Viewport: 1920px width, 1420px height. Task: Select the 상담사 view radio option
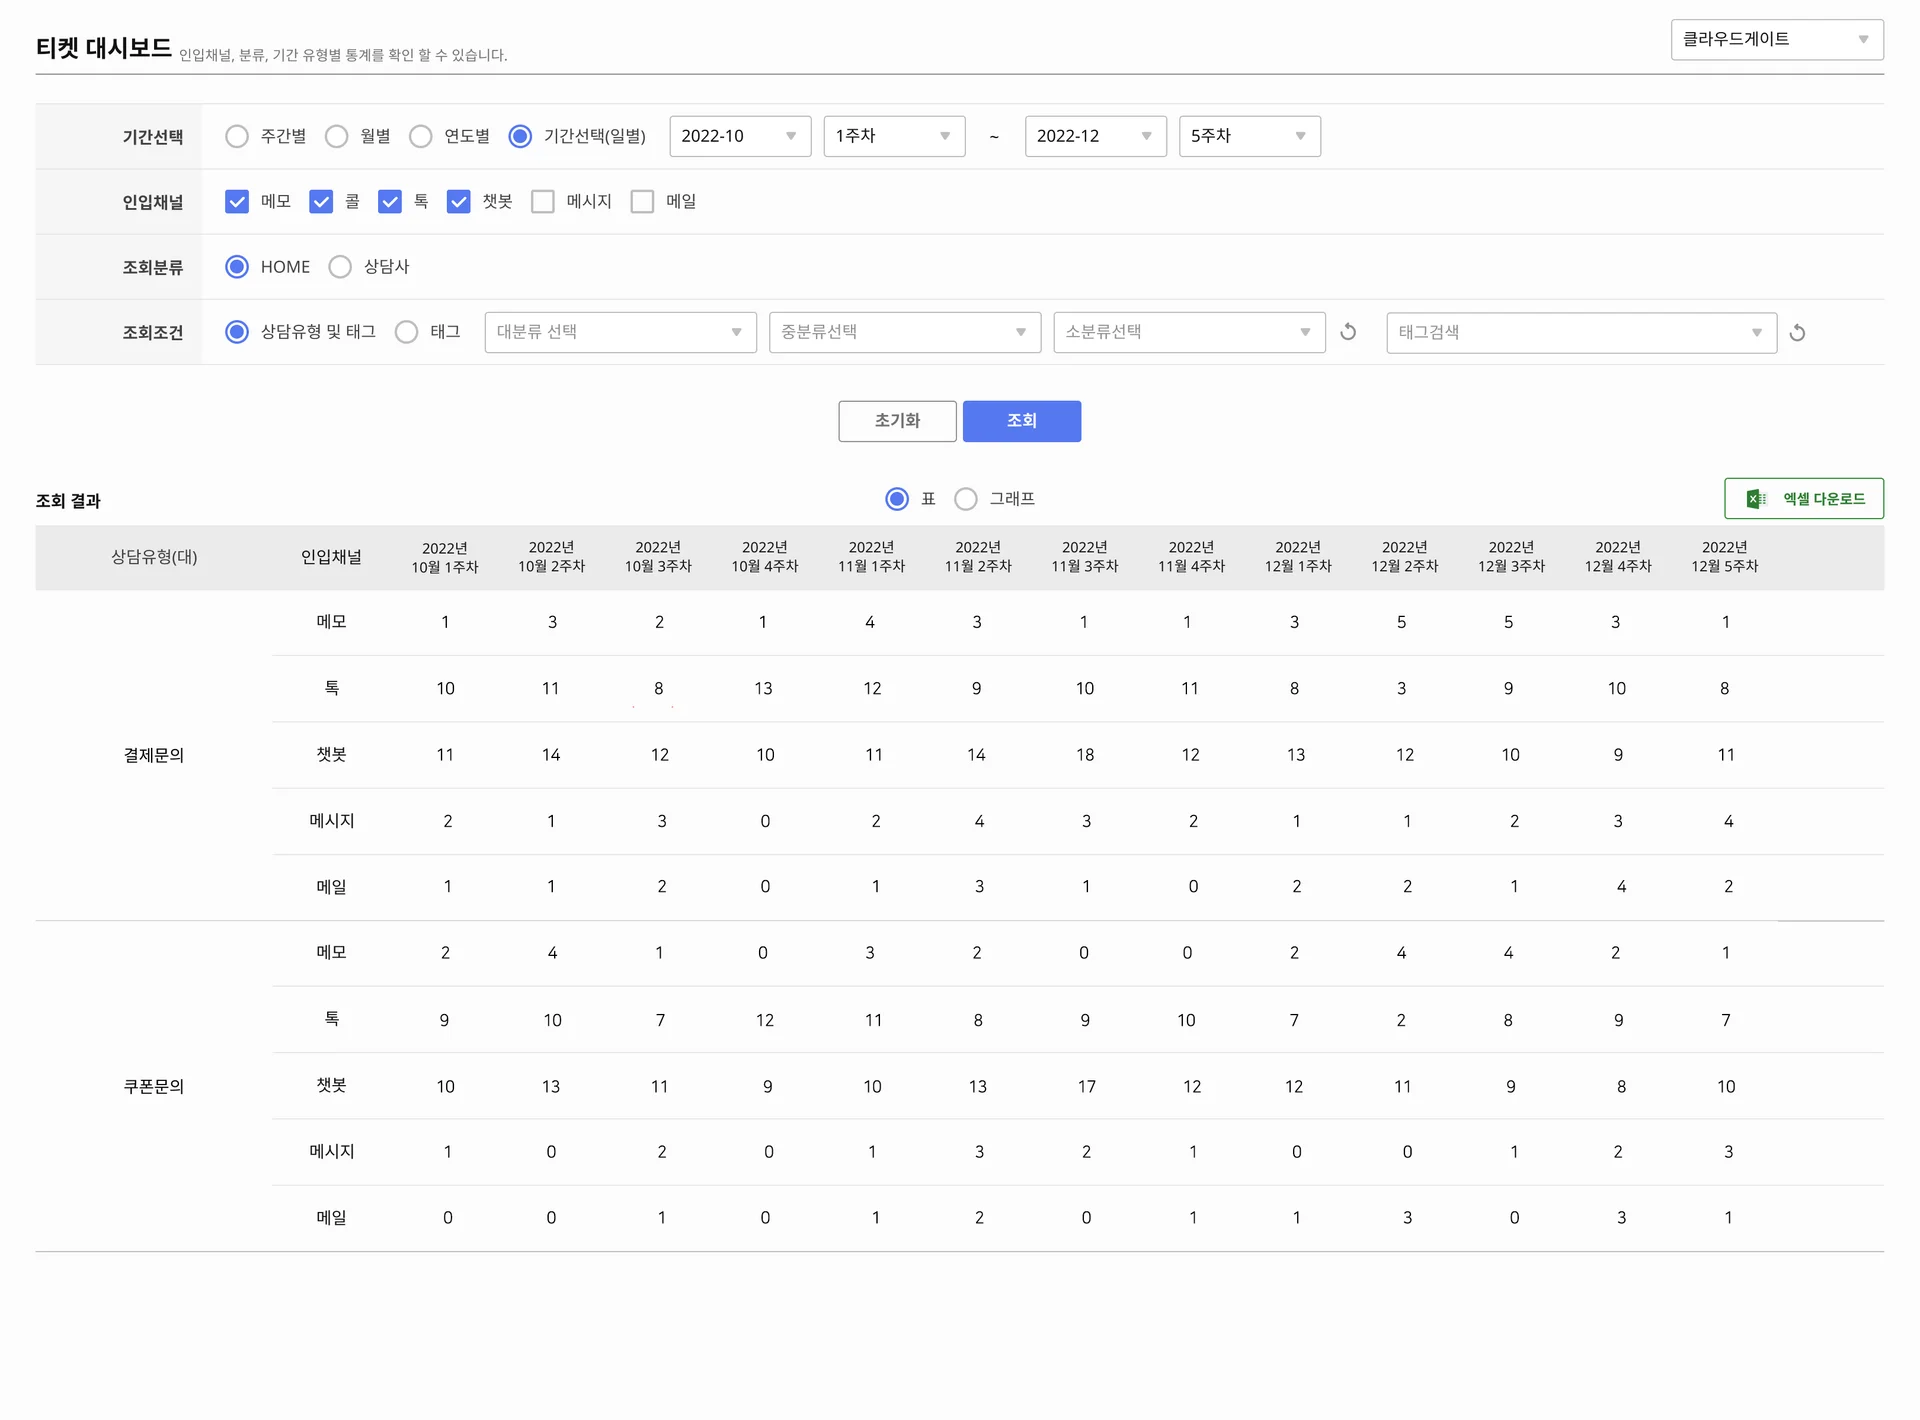[340, 267]
